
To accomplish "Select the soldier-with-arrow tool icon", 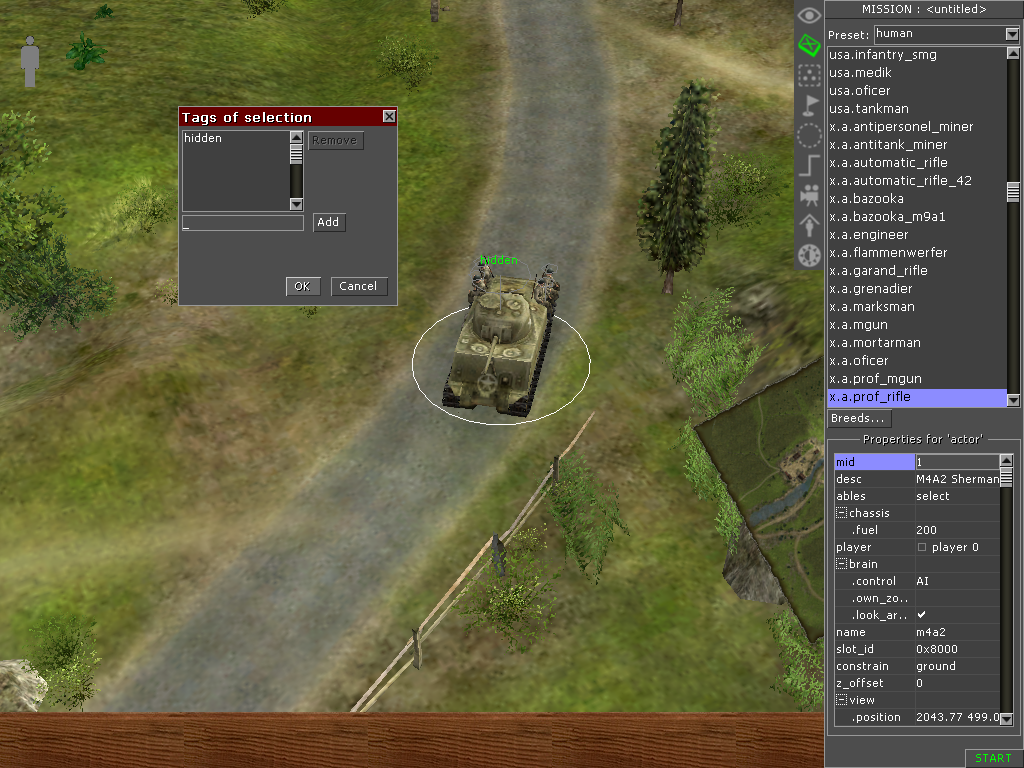I will coord(809,225).
